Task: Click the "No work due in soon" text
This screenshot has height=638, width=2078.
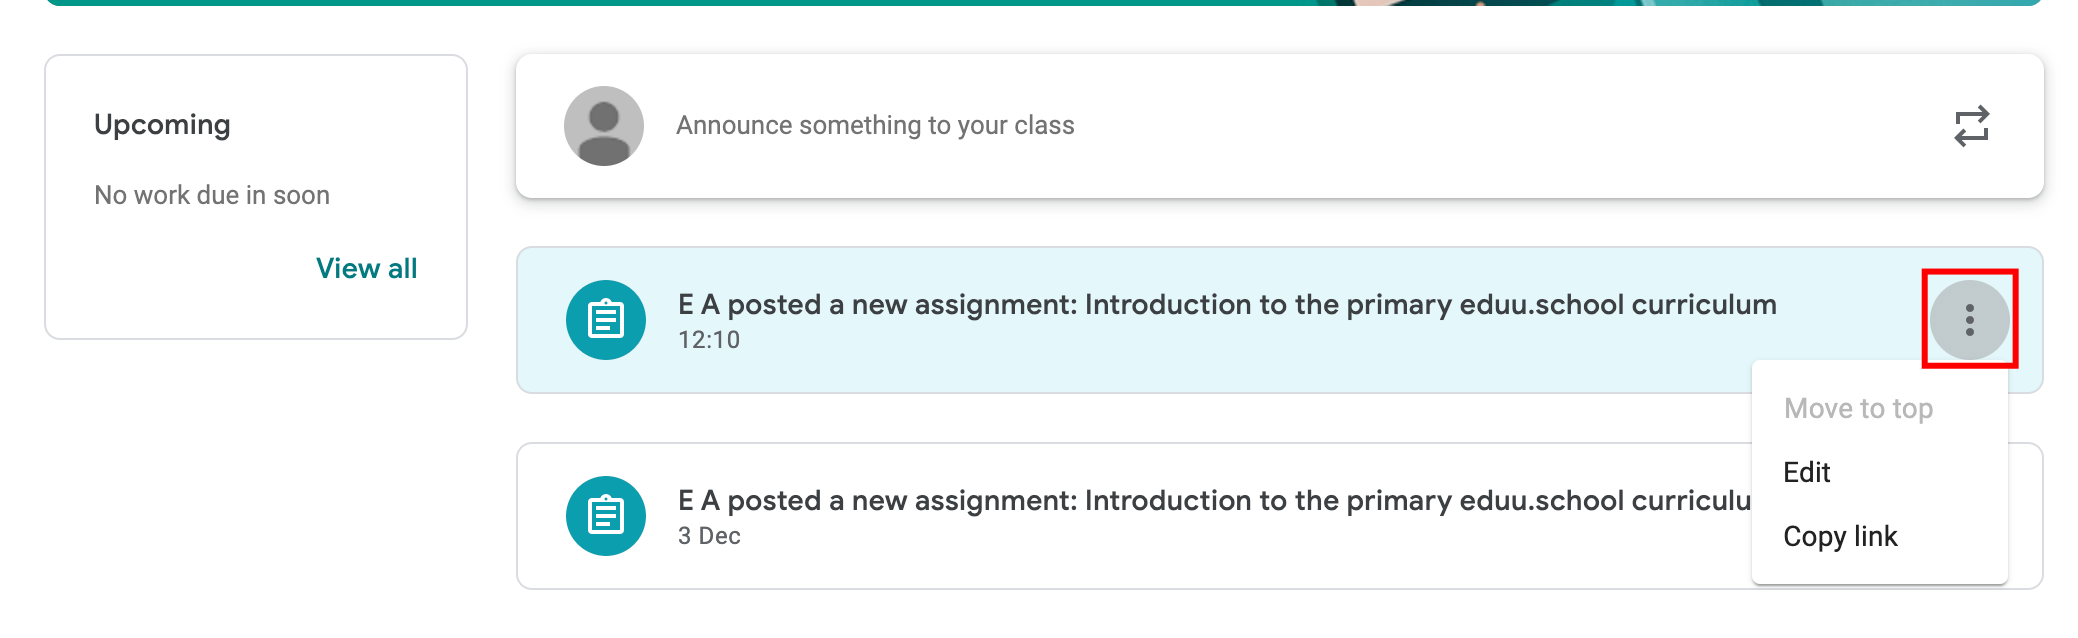Action: pyautogui.click(x=211, y=195)
